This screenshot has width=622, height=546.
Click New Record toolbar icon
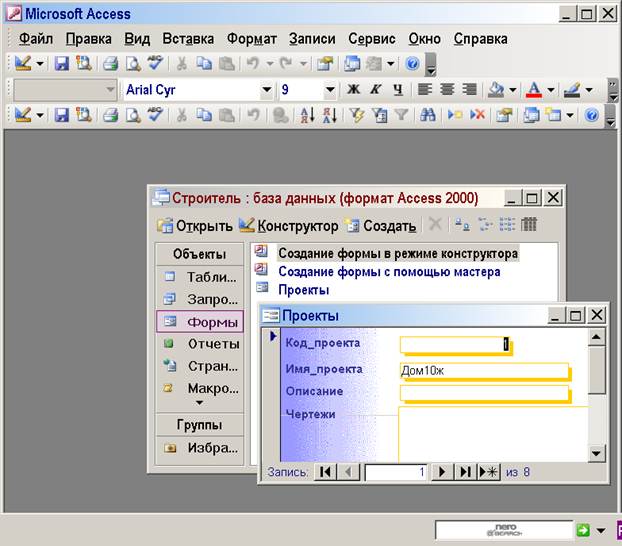[x=455, y=115]
